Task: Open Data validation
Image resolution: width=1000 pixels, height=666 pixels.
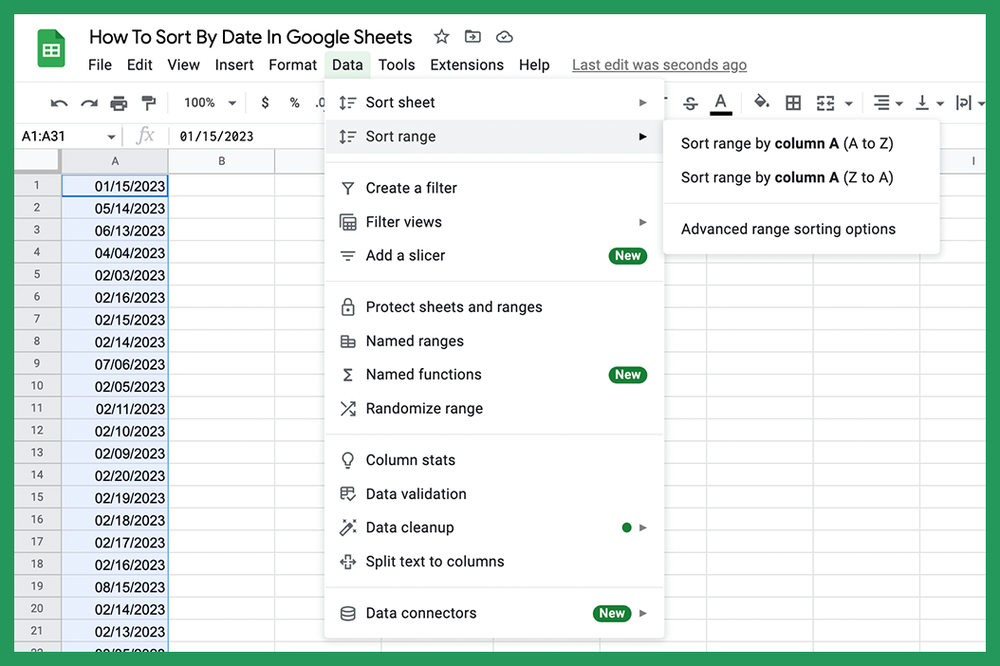Action: click(x=494, y=494)
